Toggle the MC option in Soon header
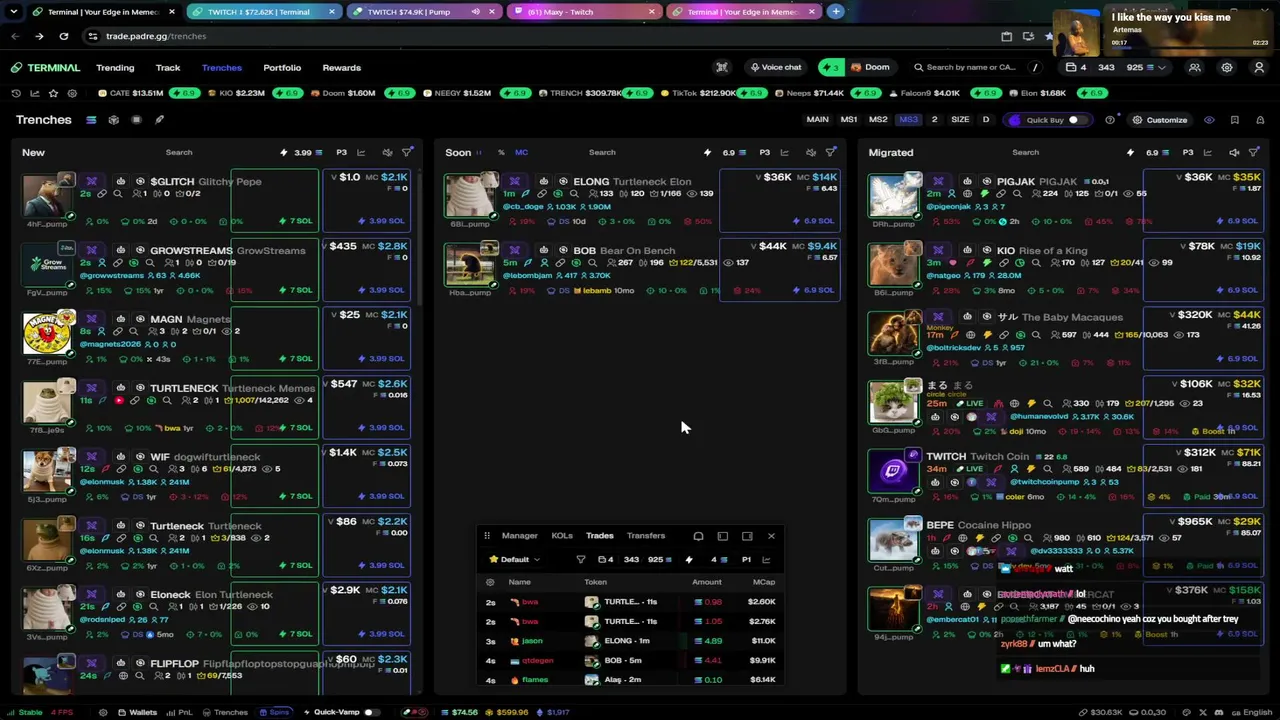Viewport: 1280px width, 720px height. [x=521, y=153]
